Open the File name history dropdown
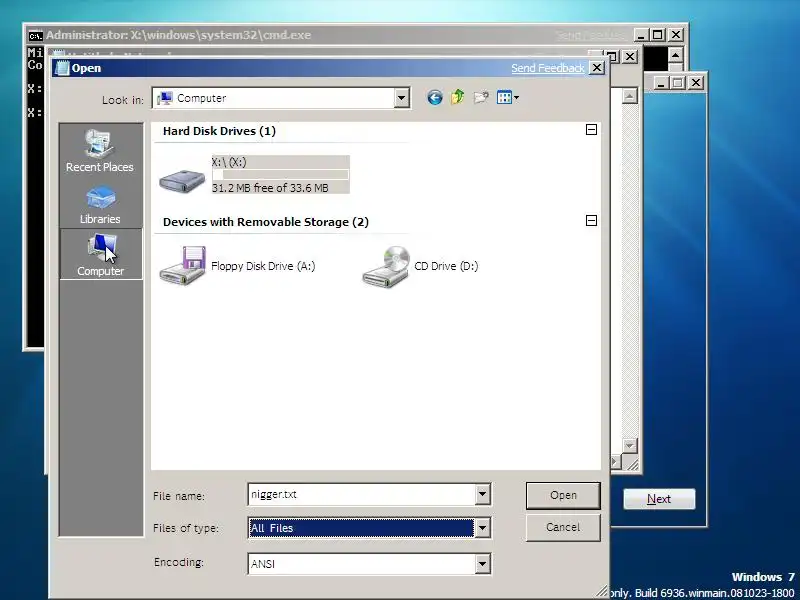800x600 pixels. (482, 494)
